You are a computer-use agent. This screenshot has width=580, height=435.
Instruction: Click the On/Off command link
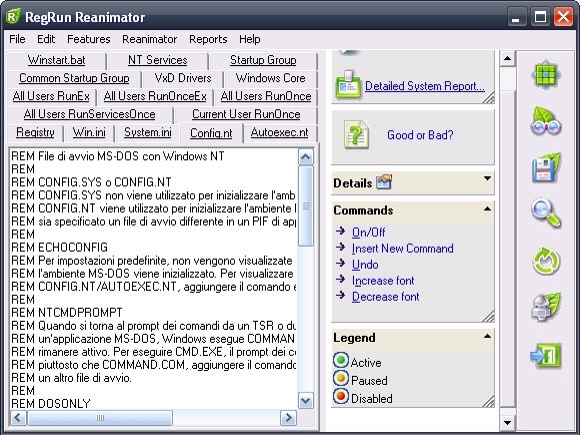368,232
